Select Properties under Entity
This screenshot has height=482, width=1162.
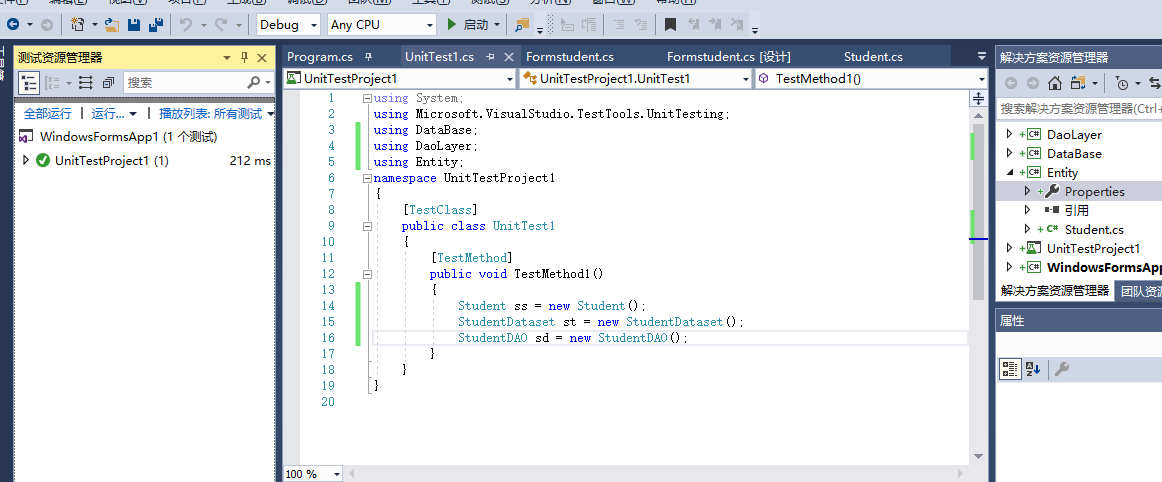[1095, 191]
